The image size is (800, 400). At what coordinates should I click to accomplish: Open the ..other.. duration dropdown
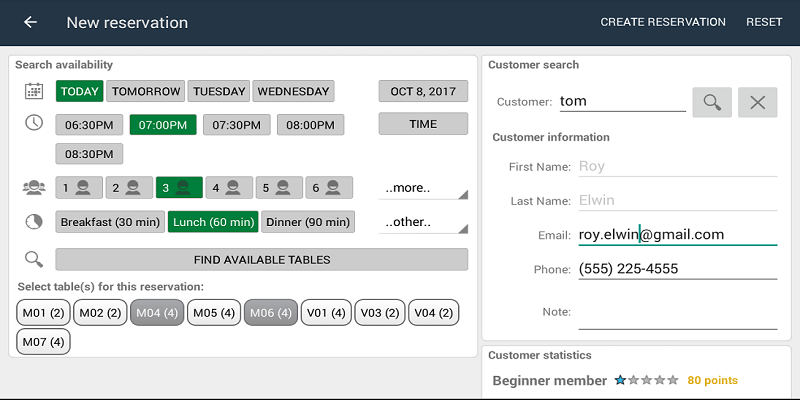click(422, 223)
